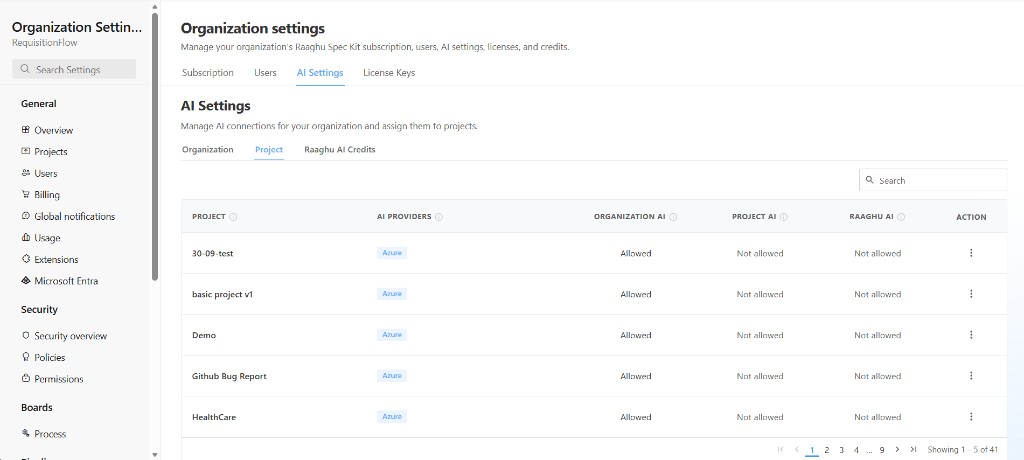Switch to License Keys tab
Screen dimensions: 1024x460
(389, 73)
